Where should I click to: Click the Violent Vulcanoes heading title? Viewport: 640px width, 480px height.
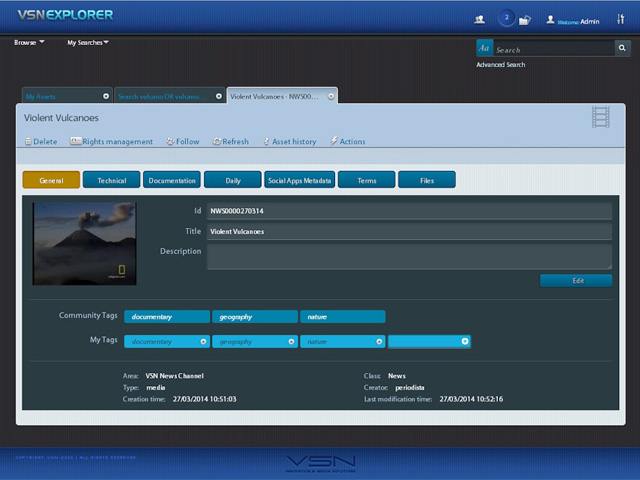(x=61, y=118)
